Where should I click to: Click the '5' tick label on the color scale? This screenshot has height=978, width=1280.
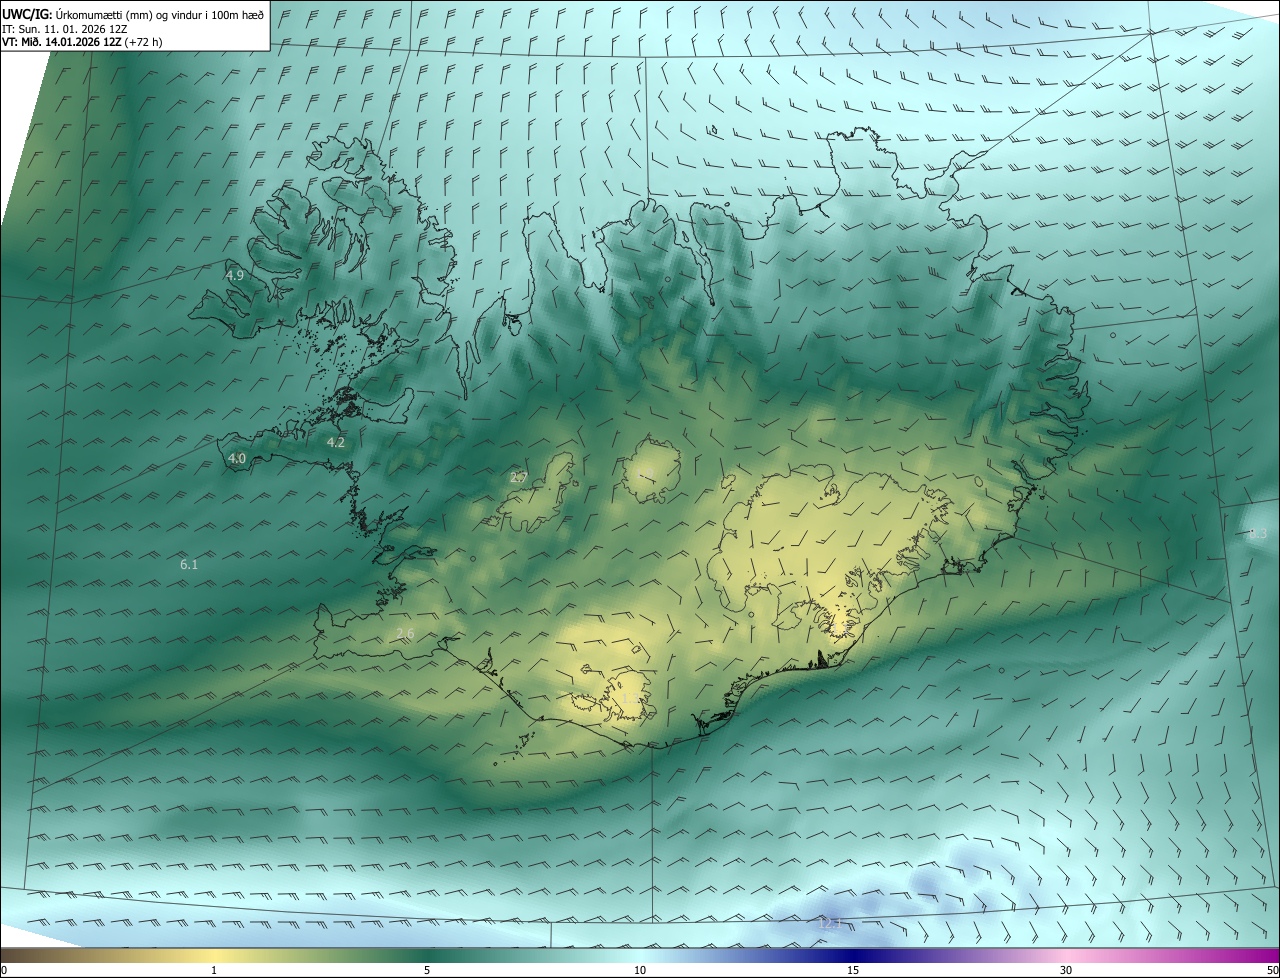coord(427,971)
